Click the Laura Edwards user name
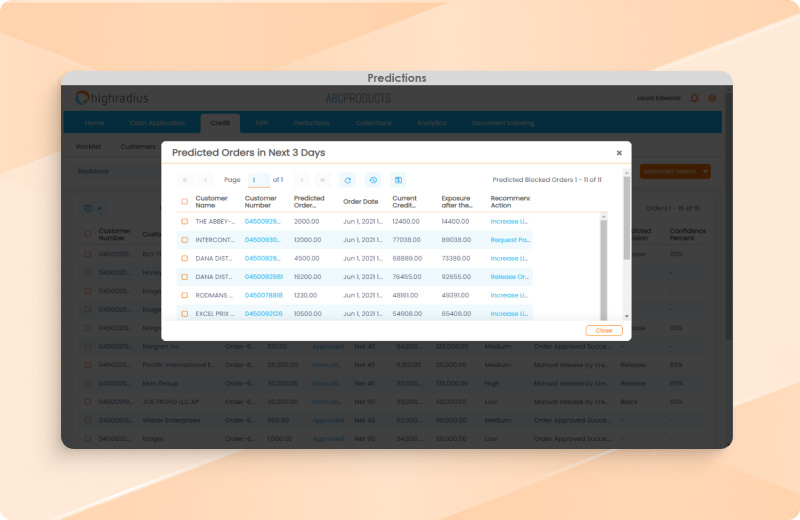800x520 pixels. tap(659, 98)
